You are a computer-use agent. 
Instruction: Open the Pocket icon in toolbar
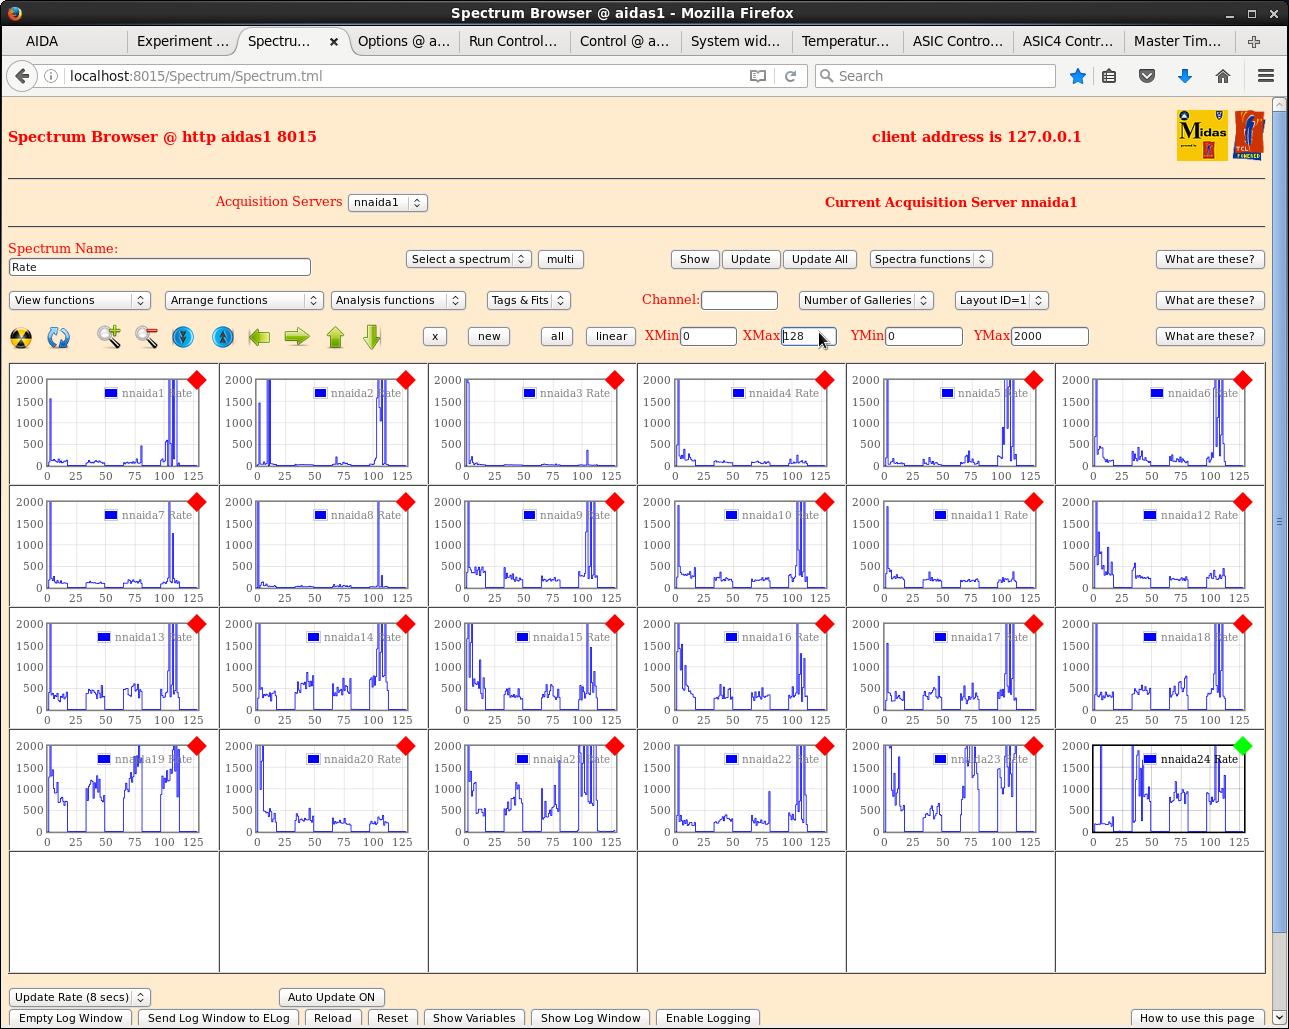tap(1147, 76)
